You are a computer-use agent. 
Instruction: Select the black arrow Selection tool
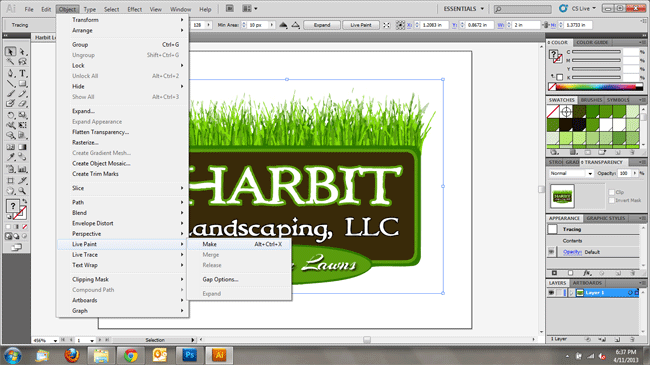(10, 51)
